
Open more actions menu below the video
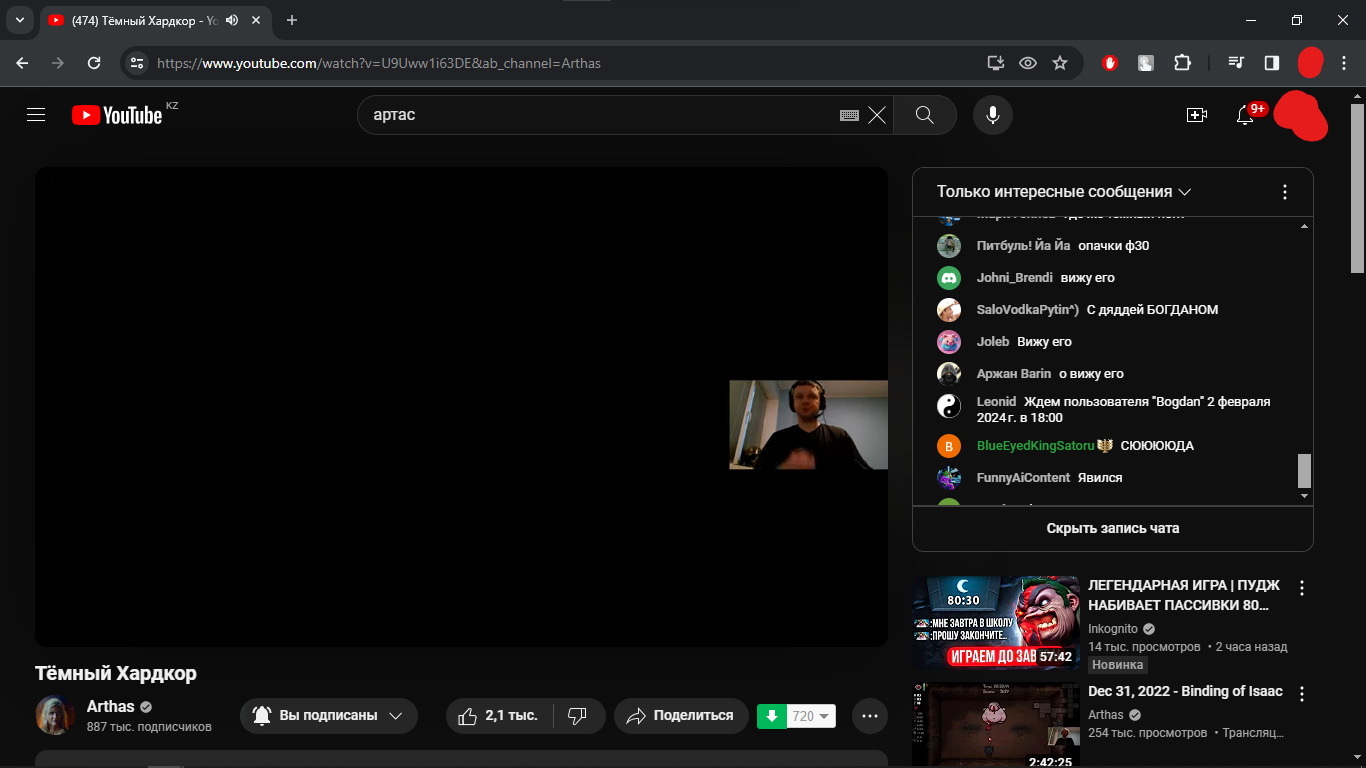point(870,716)
